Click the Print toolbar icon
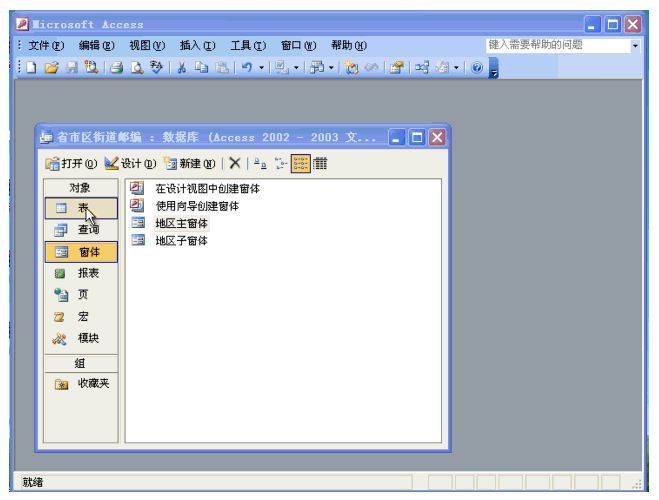The image size is (659, 500). (x=116, y=68)
